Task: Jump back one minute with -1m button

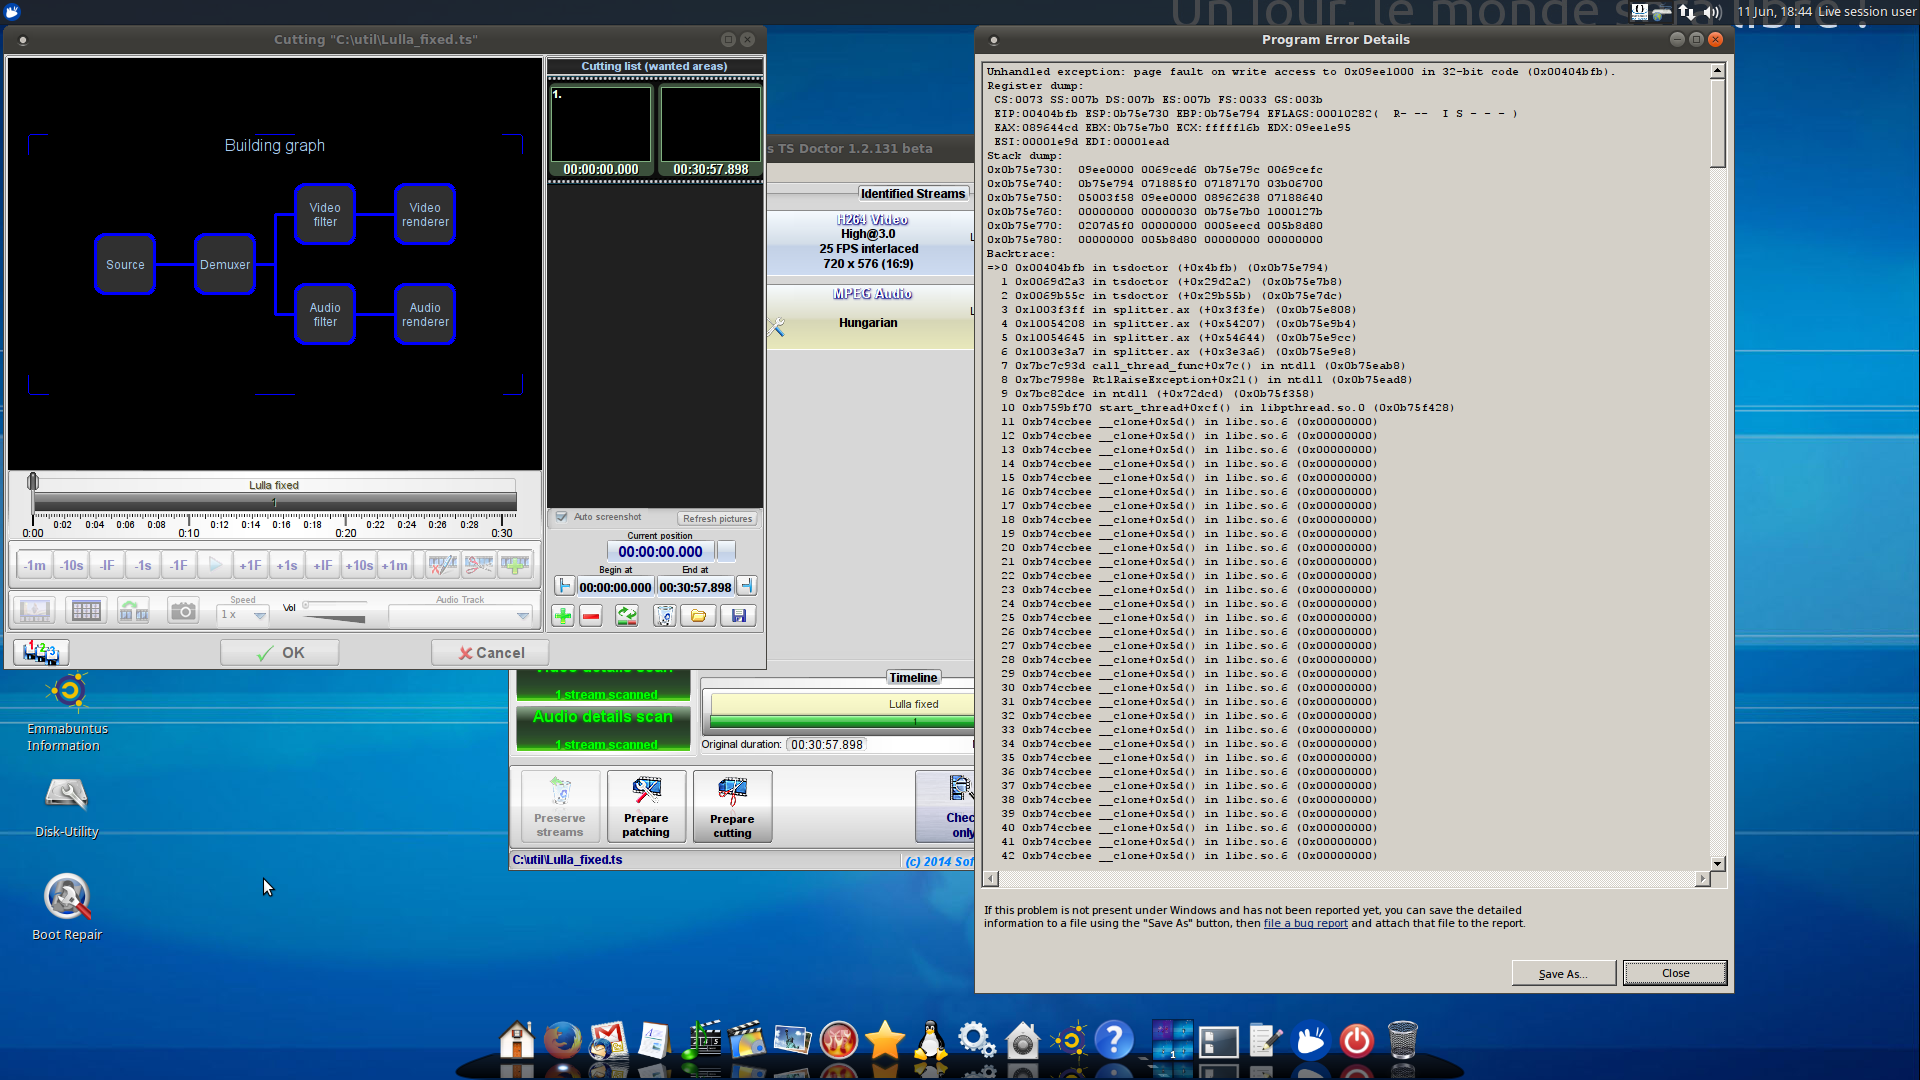Action: pyautogui.click(x=35, y=565)
